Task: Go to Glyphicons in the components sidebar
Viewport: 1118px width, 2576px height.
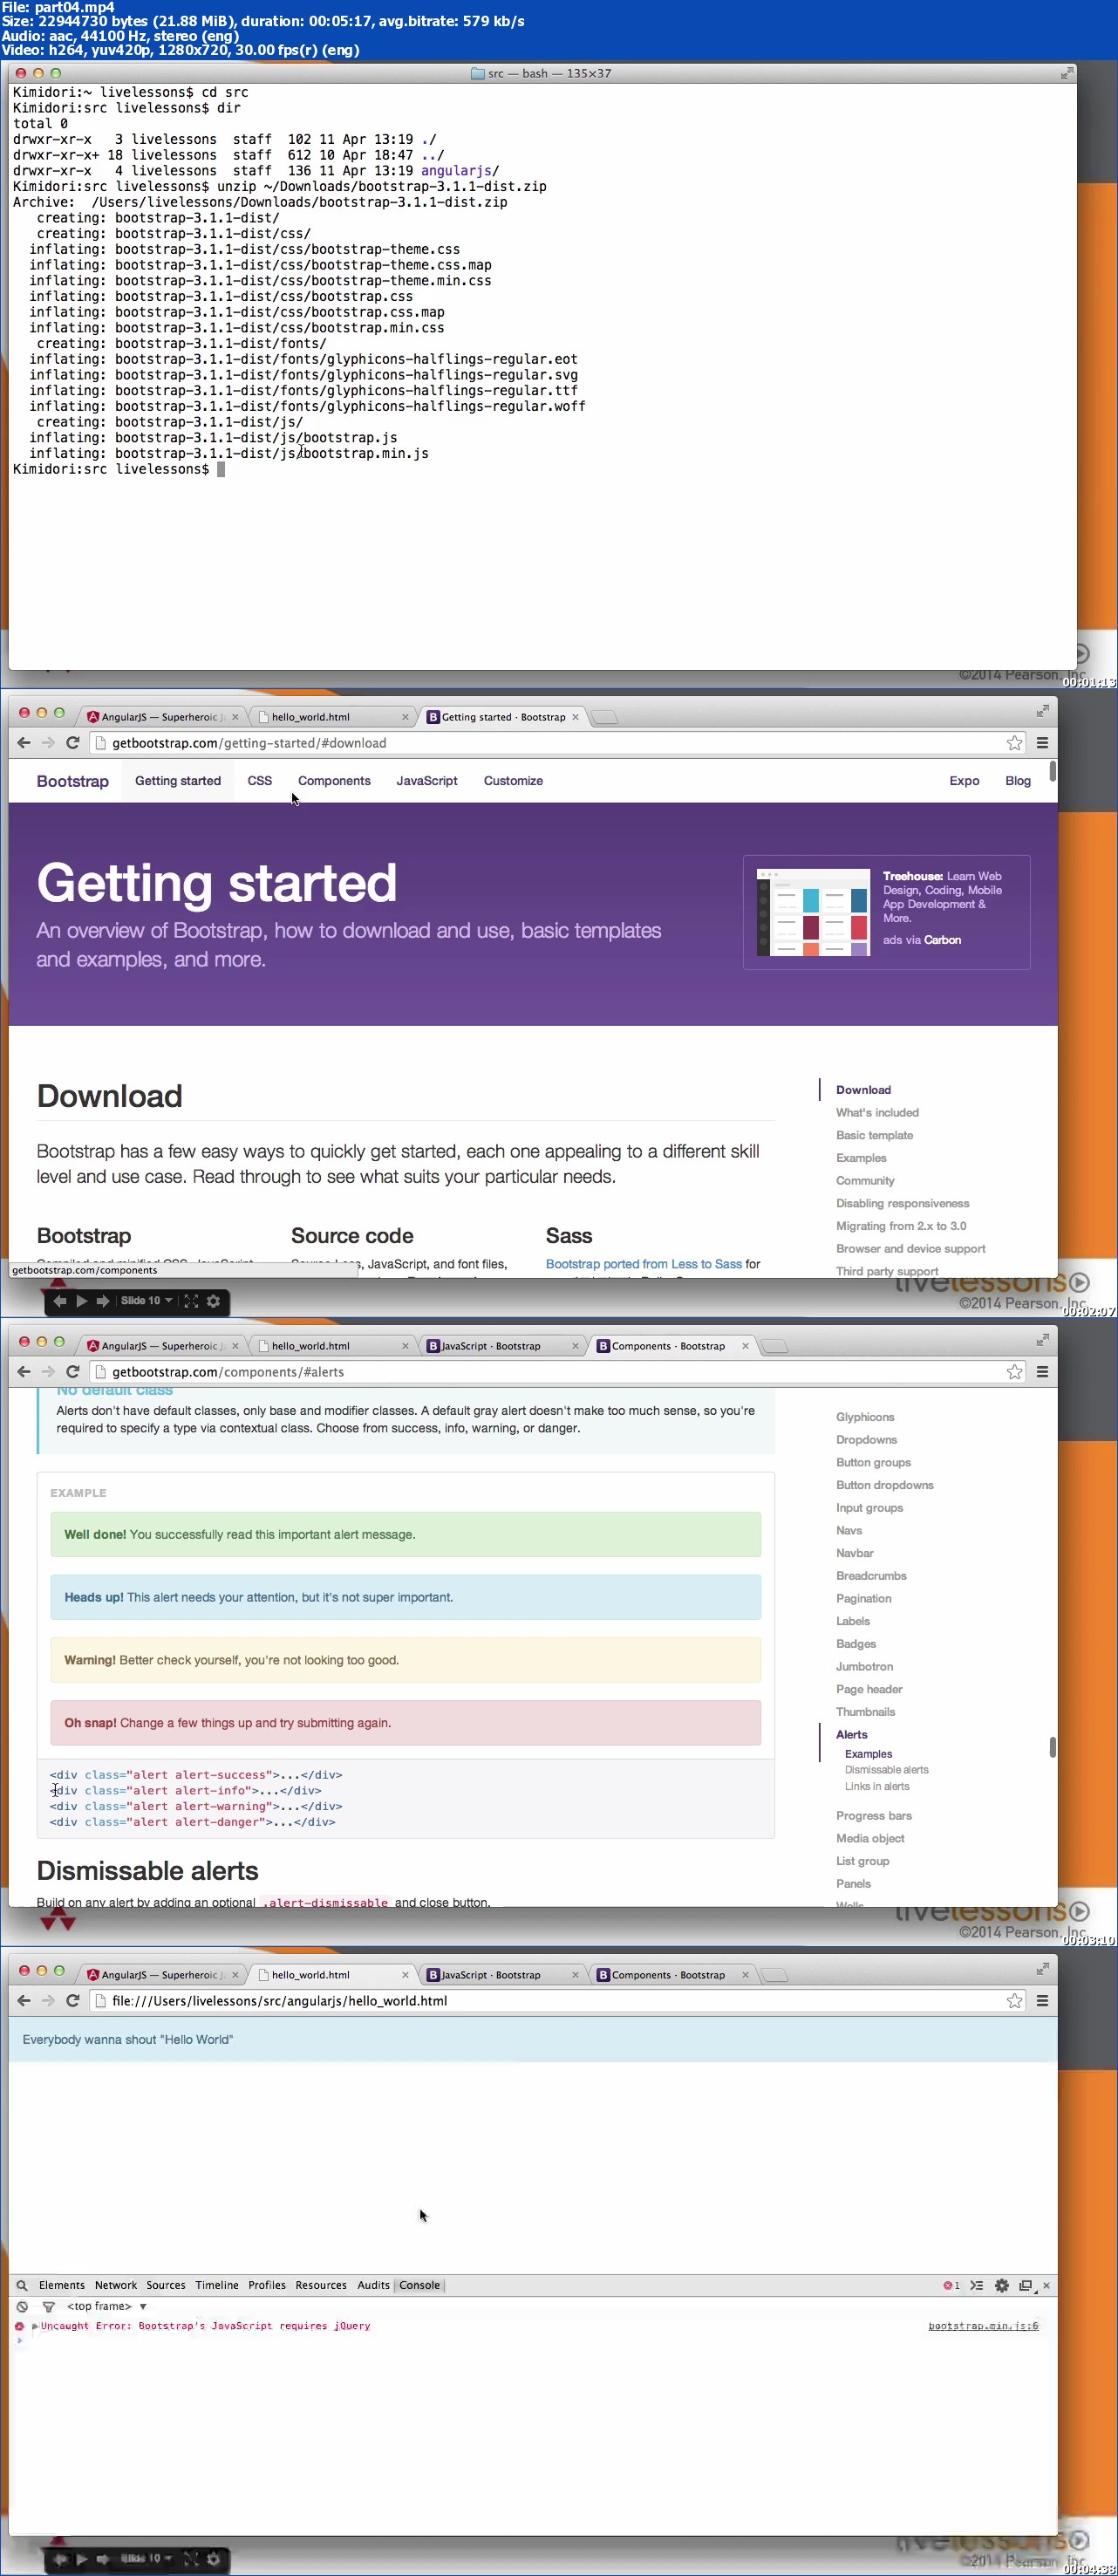Action: tap(865, 1416)
